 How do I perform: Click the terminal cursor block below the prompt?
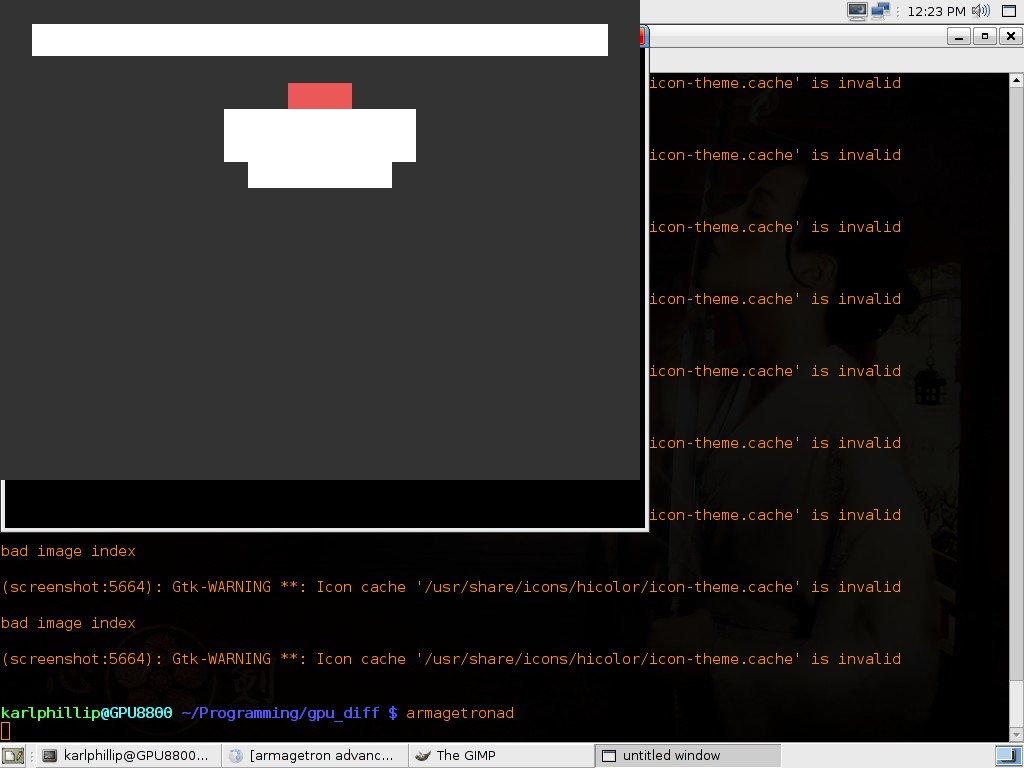5,731
